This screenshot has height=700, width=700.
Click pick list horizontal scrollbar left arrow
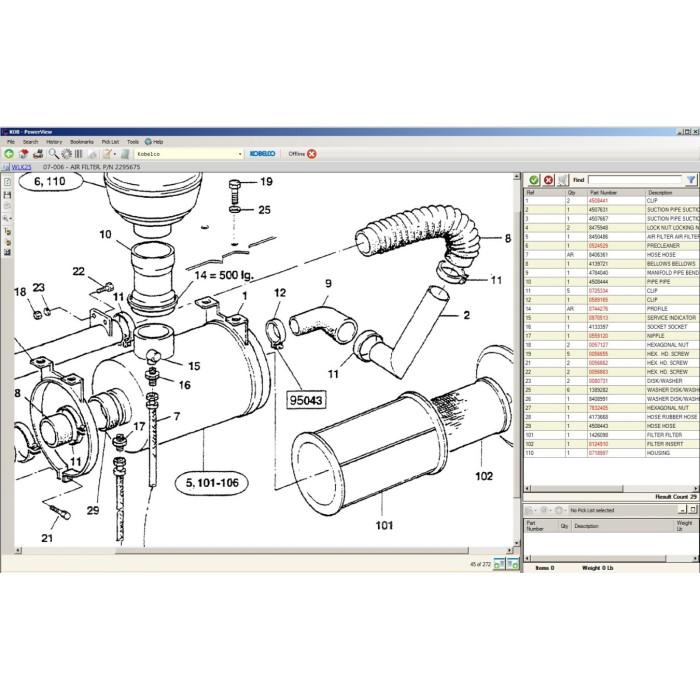pos(527,558)
